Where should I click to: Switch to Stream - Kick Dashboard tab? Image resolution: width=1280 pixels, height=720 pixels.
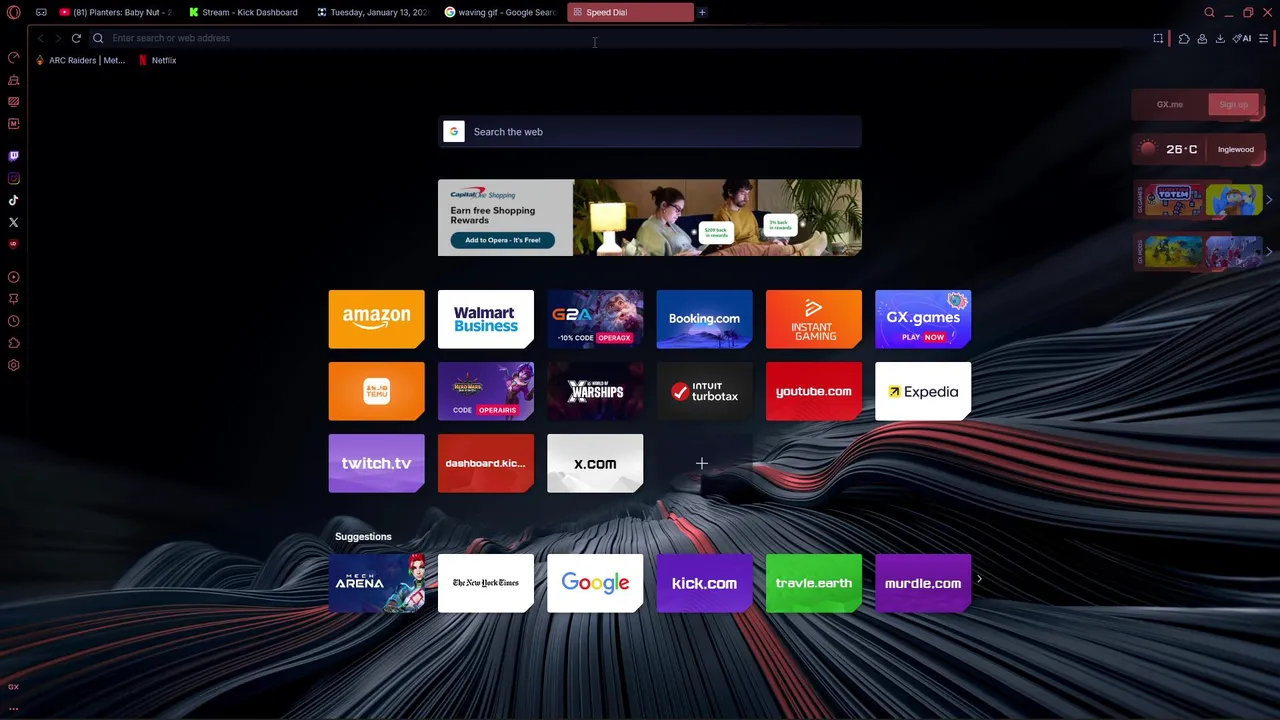(243, 12)
